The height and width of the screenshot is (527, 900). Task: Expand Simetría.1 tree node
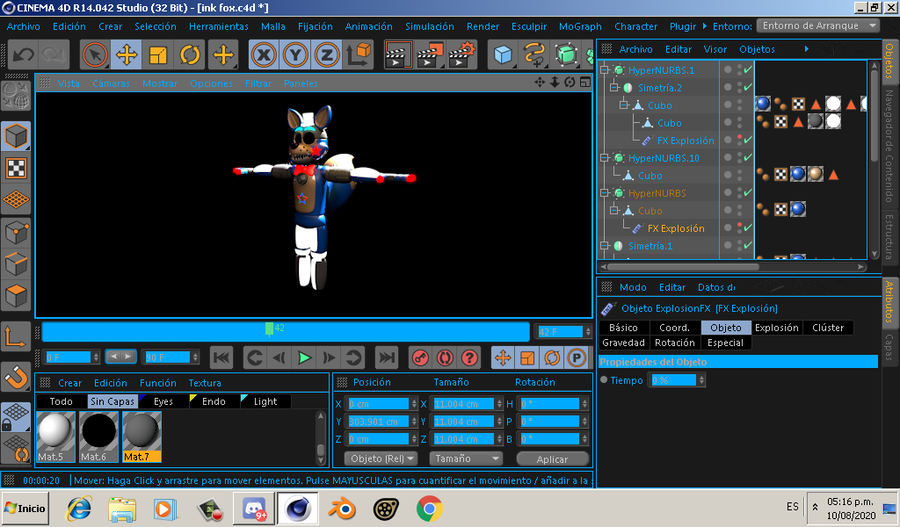point(604,246)
